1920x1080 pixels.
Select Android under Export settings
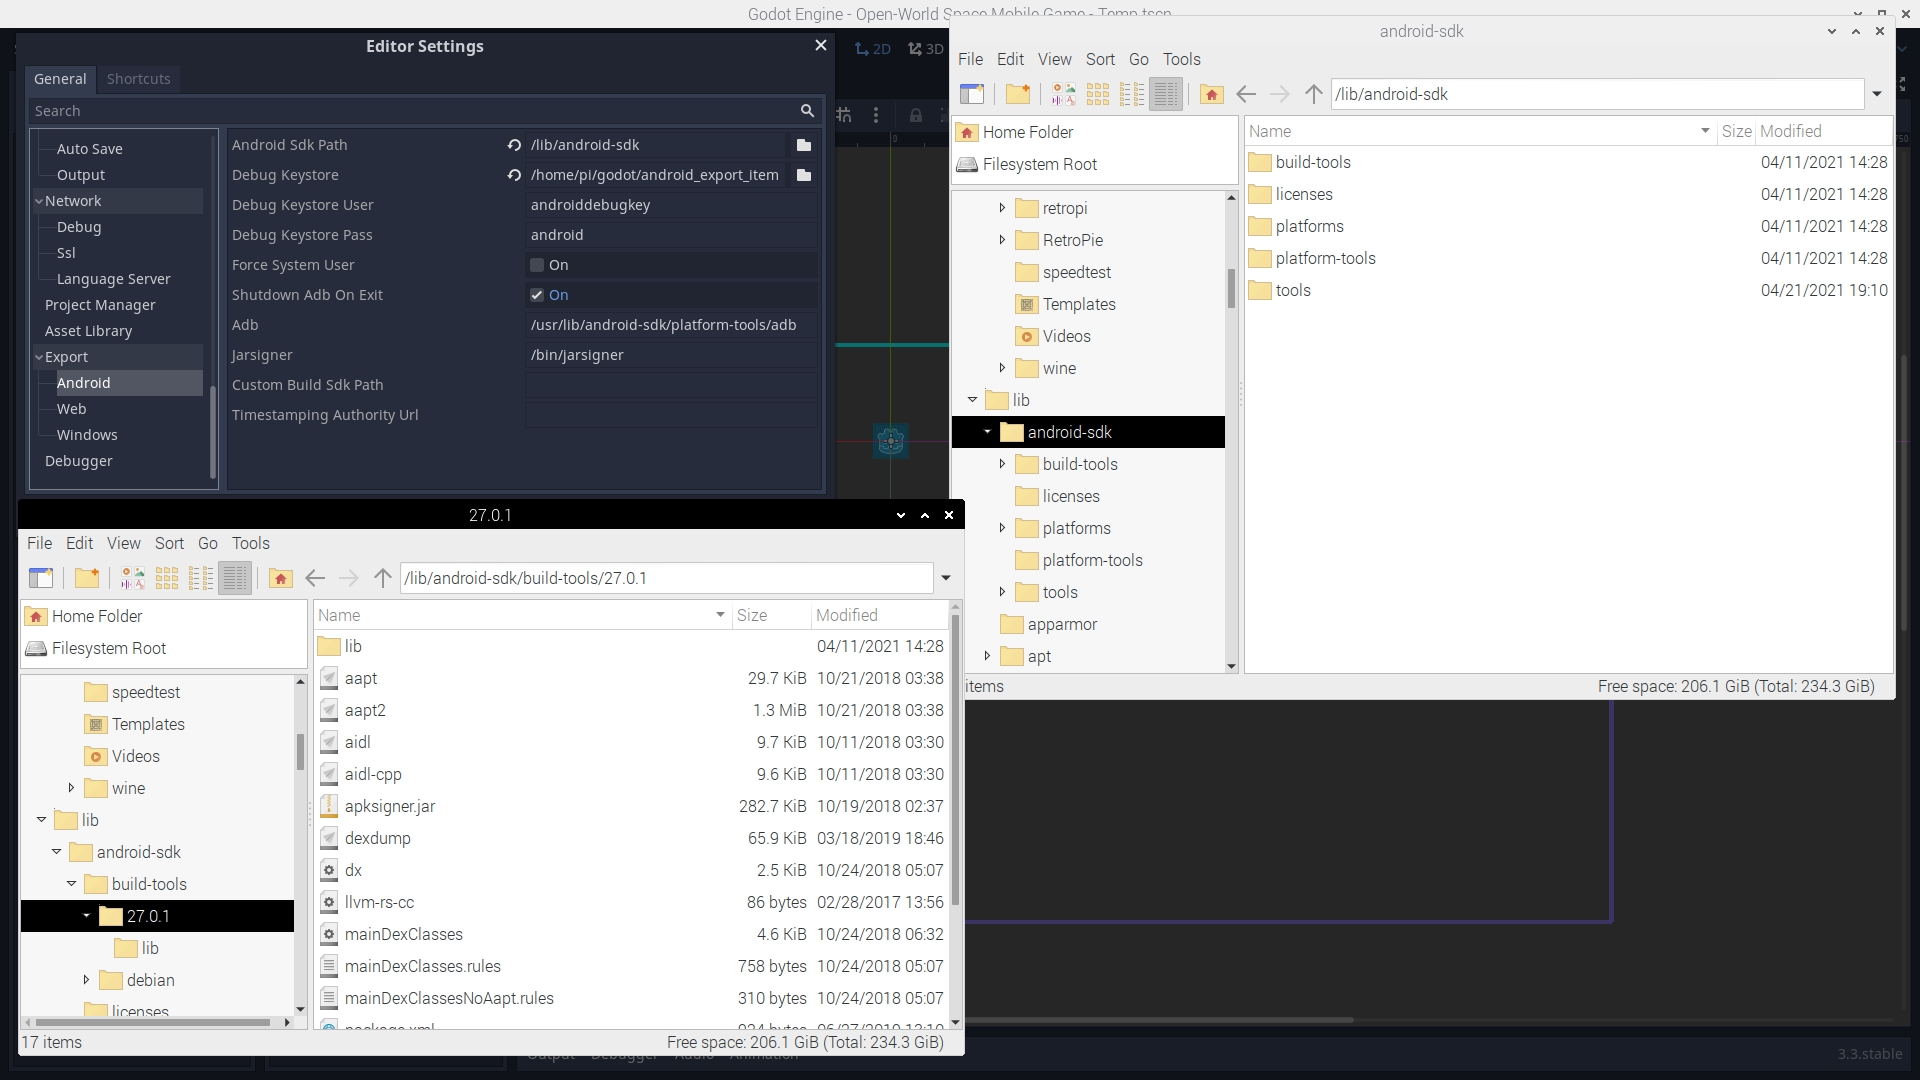tap(84, 382)
